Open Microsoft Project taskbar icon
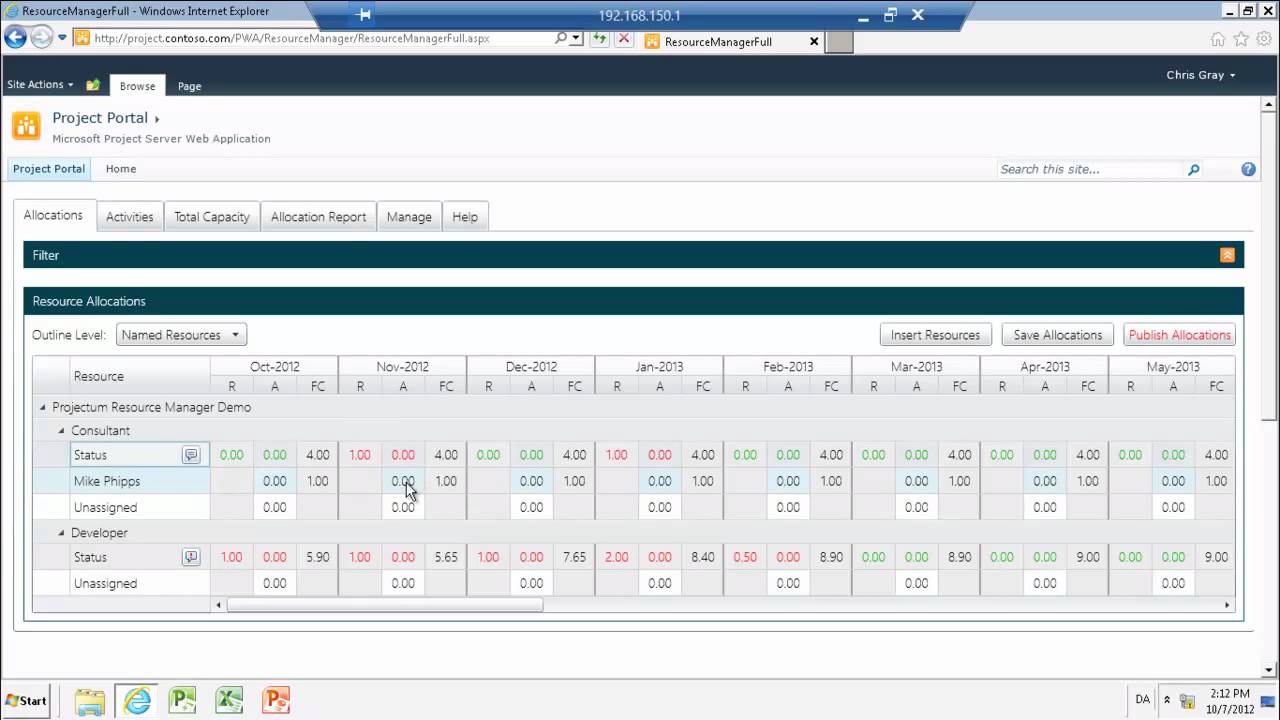Screen dimensions: 1280x720 click(183, 700)
